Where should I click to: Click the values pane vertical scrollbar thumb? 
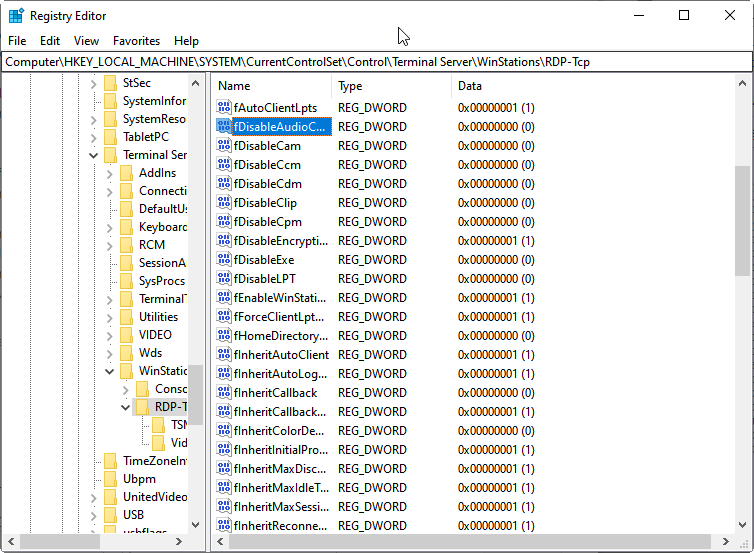[x=742, y=221]
